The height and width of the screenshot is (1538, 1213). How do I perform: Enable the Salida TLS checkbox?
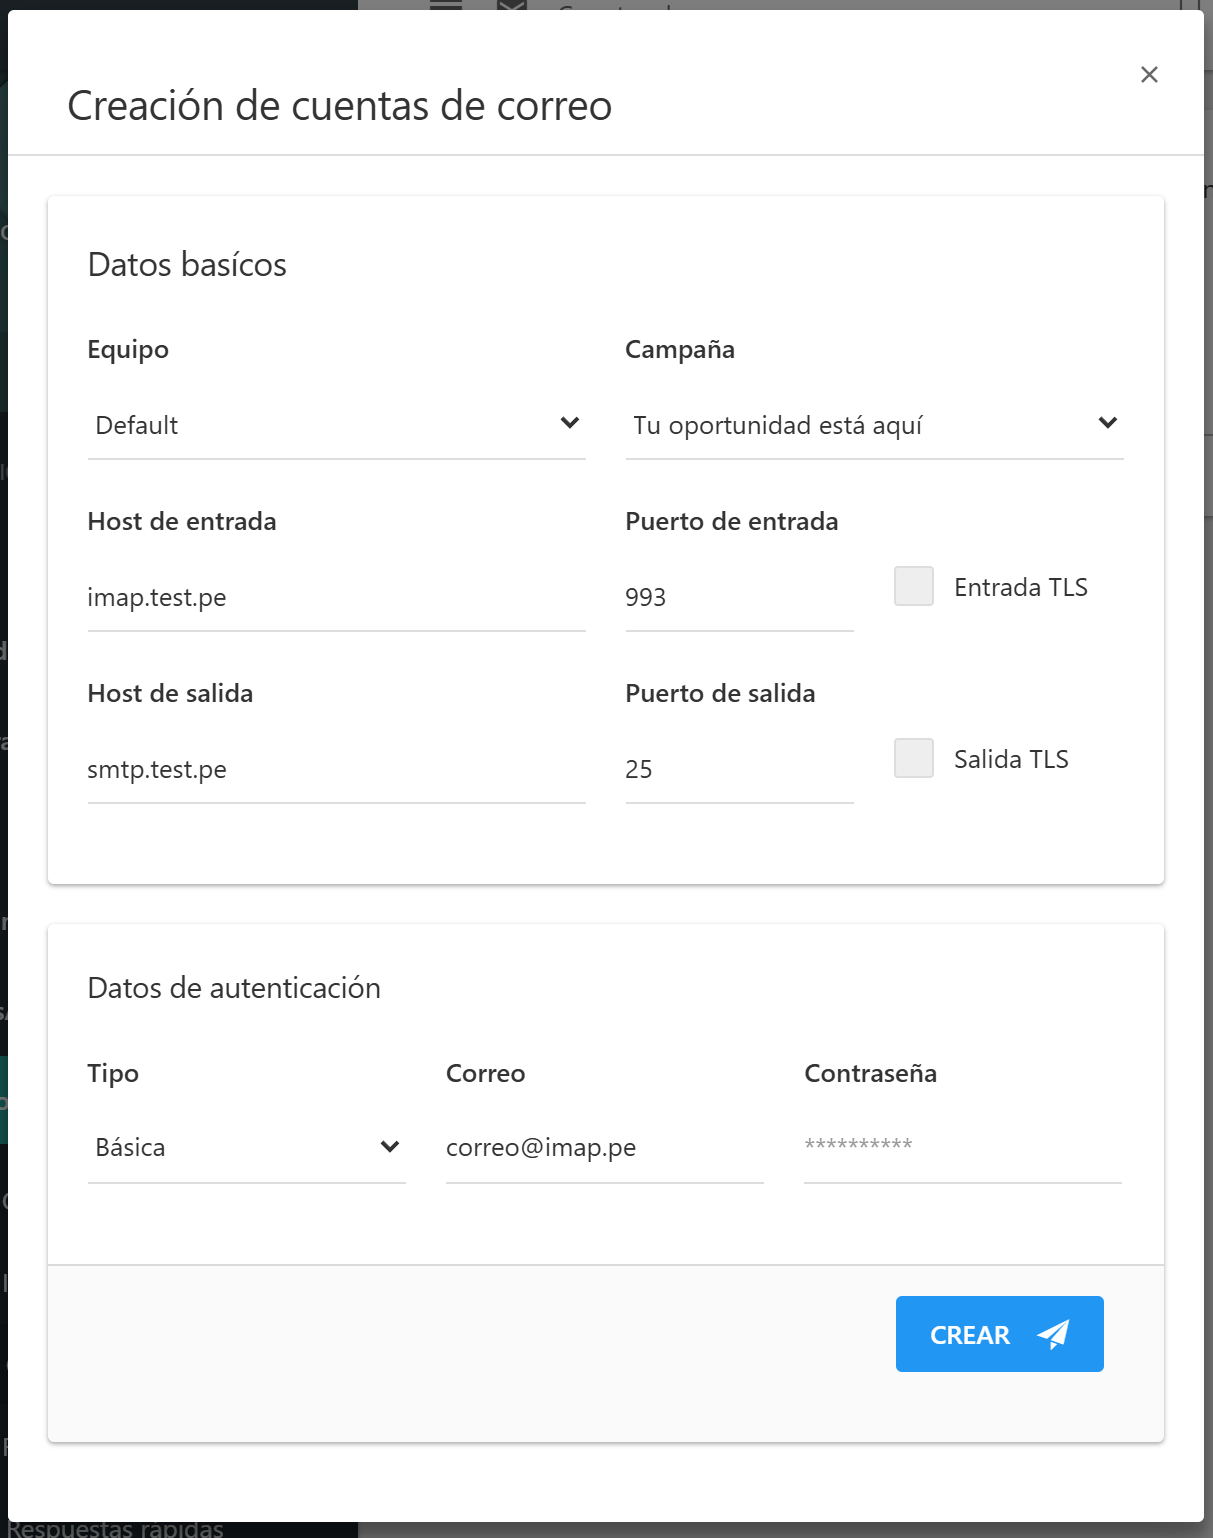click(x=913, y=759)
